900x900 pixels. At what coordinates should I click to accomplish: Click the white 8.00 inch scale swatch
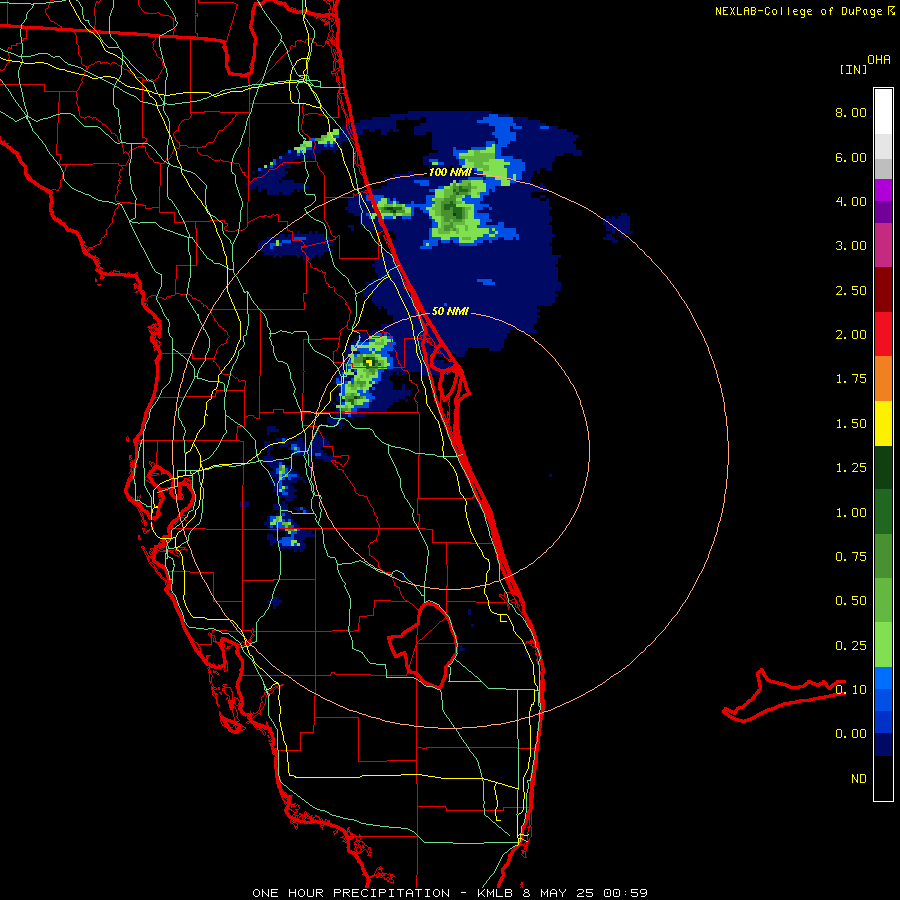point(883,112)
